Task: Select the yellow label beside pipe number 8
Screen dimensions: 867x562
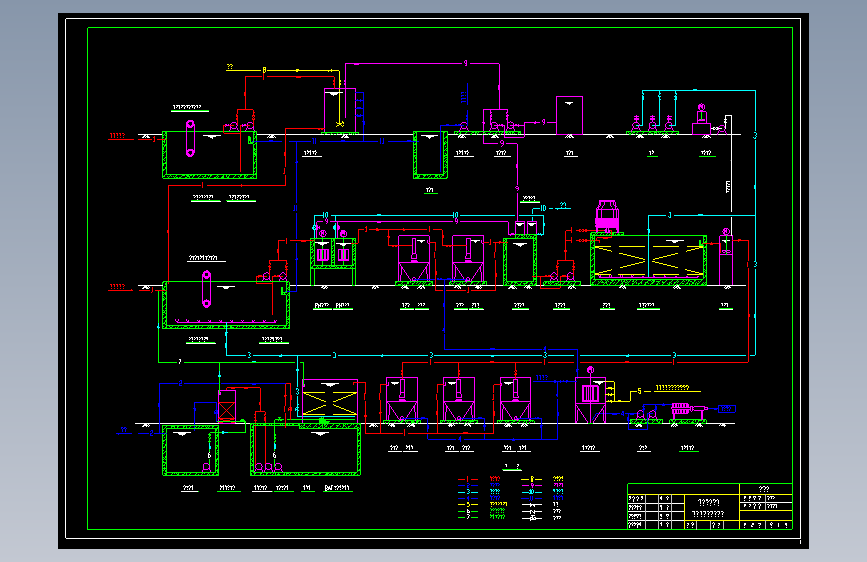Action: [x=229, y=67]
